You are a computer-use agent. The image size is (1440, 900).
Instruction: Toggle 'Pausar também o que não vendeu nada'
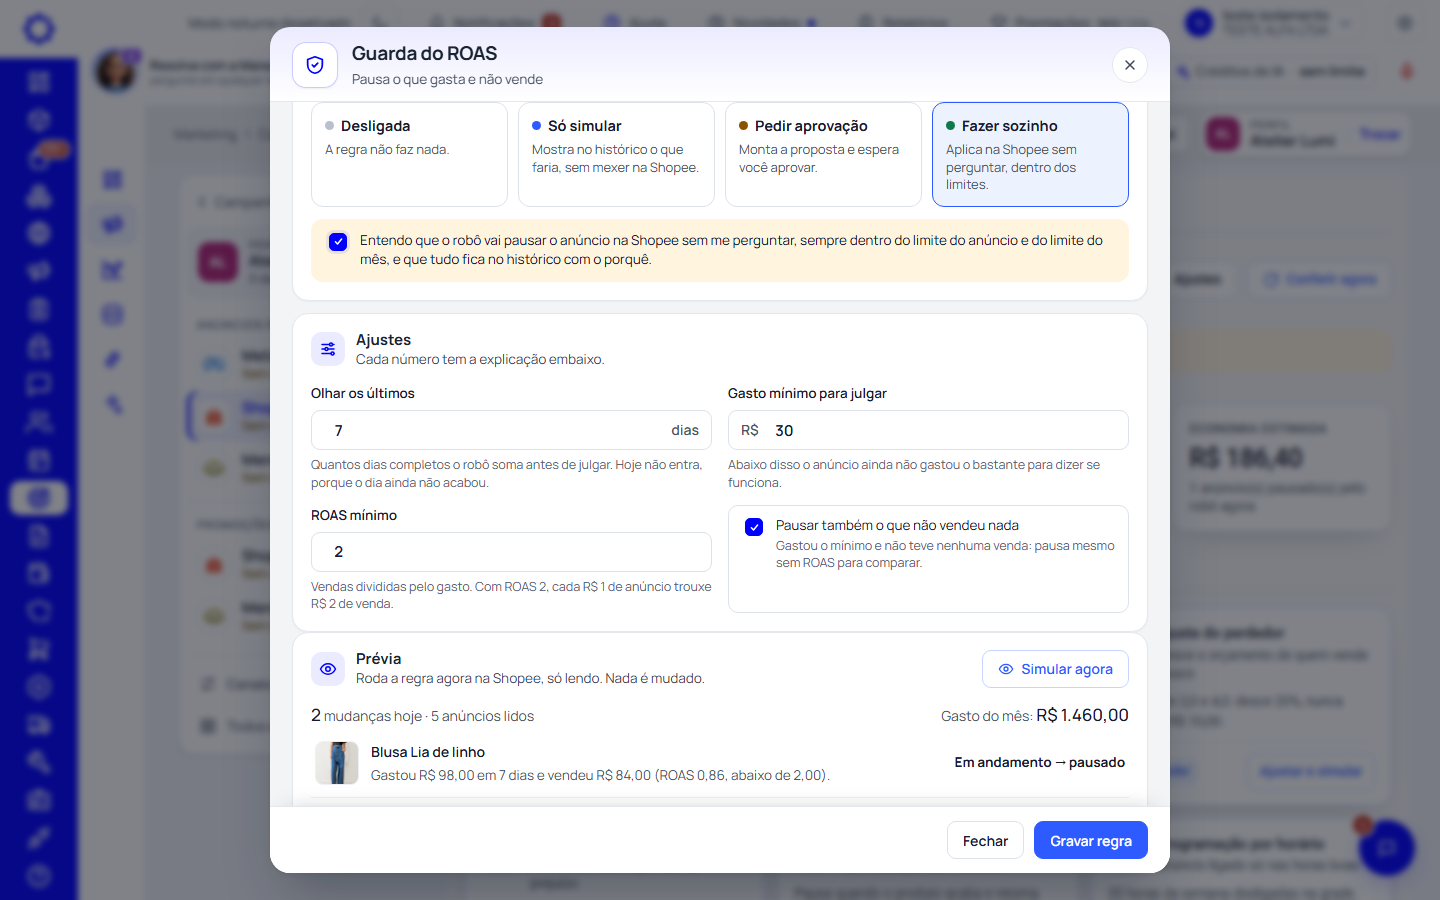(x=754, y=527)
